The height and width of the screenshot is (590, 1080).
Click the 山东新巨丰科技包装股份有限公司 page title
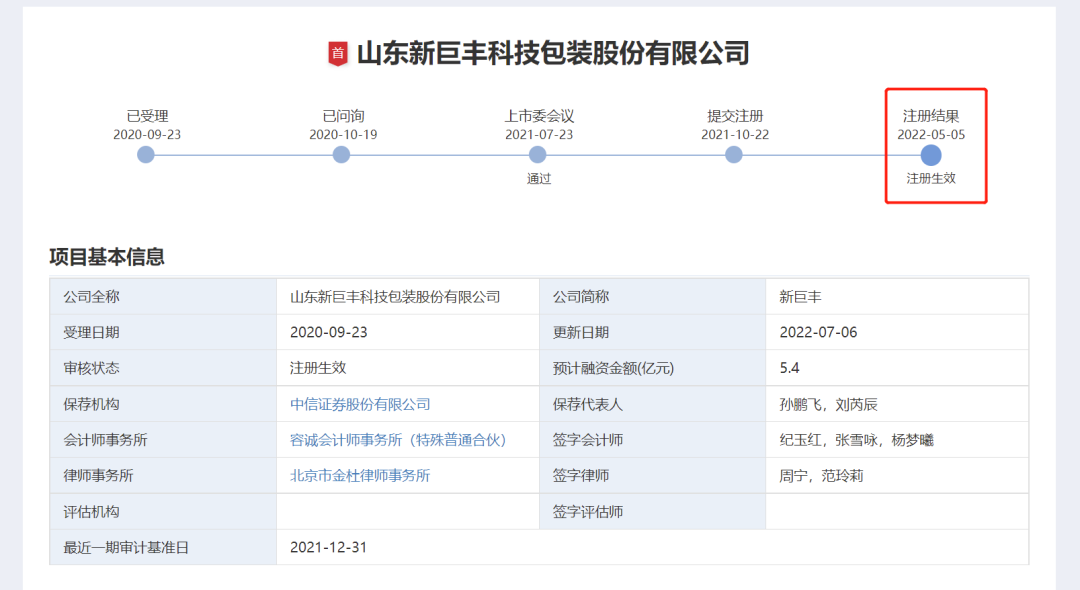(553, 53)
